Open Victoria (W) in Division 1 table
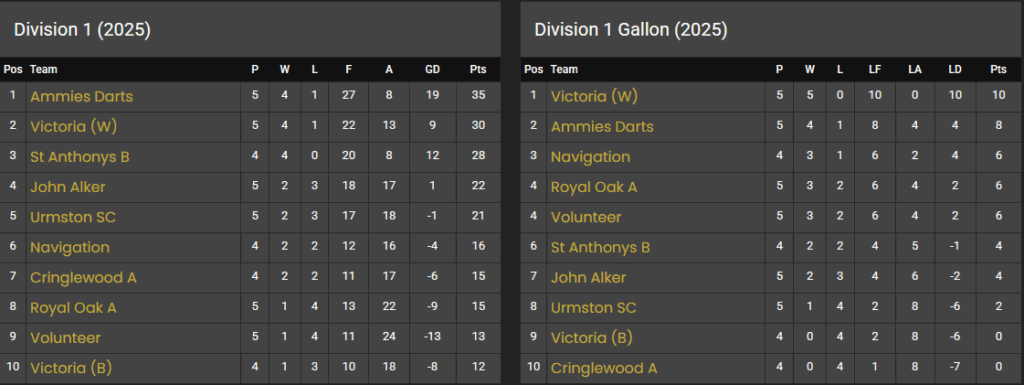 74,127
